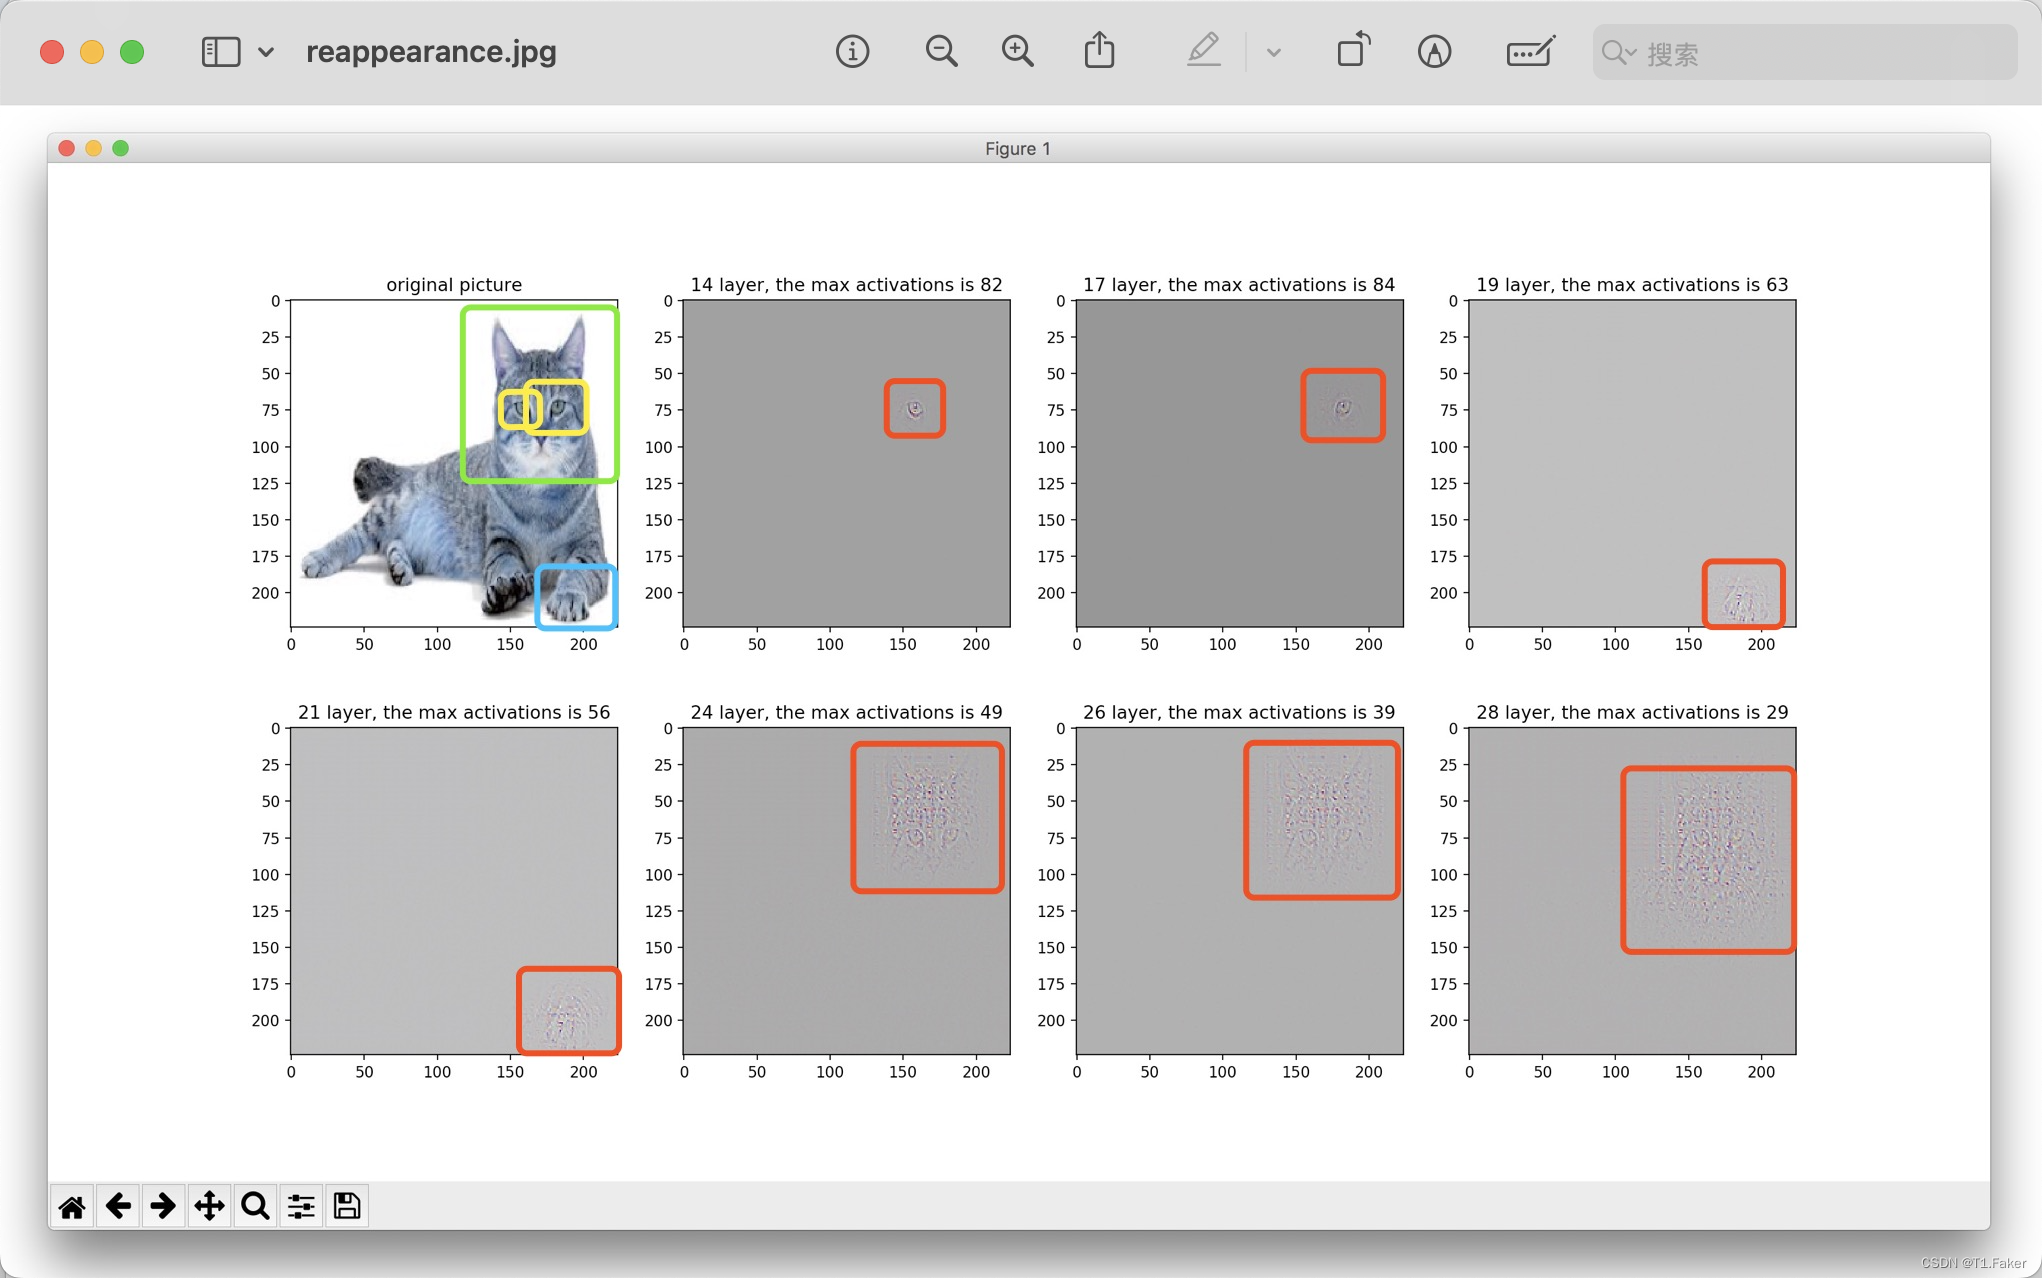Click the 24 layer activation plot
Screen dimensions: 2042x1278
(x=846, y=891)
